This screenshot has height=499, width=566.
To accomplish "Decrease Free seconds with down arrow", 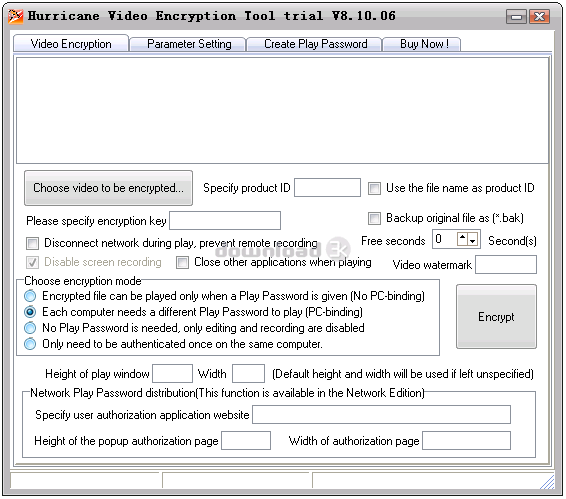I will click(473, 240).
